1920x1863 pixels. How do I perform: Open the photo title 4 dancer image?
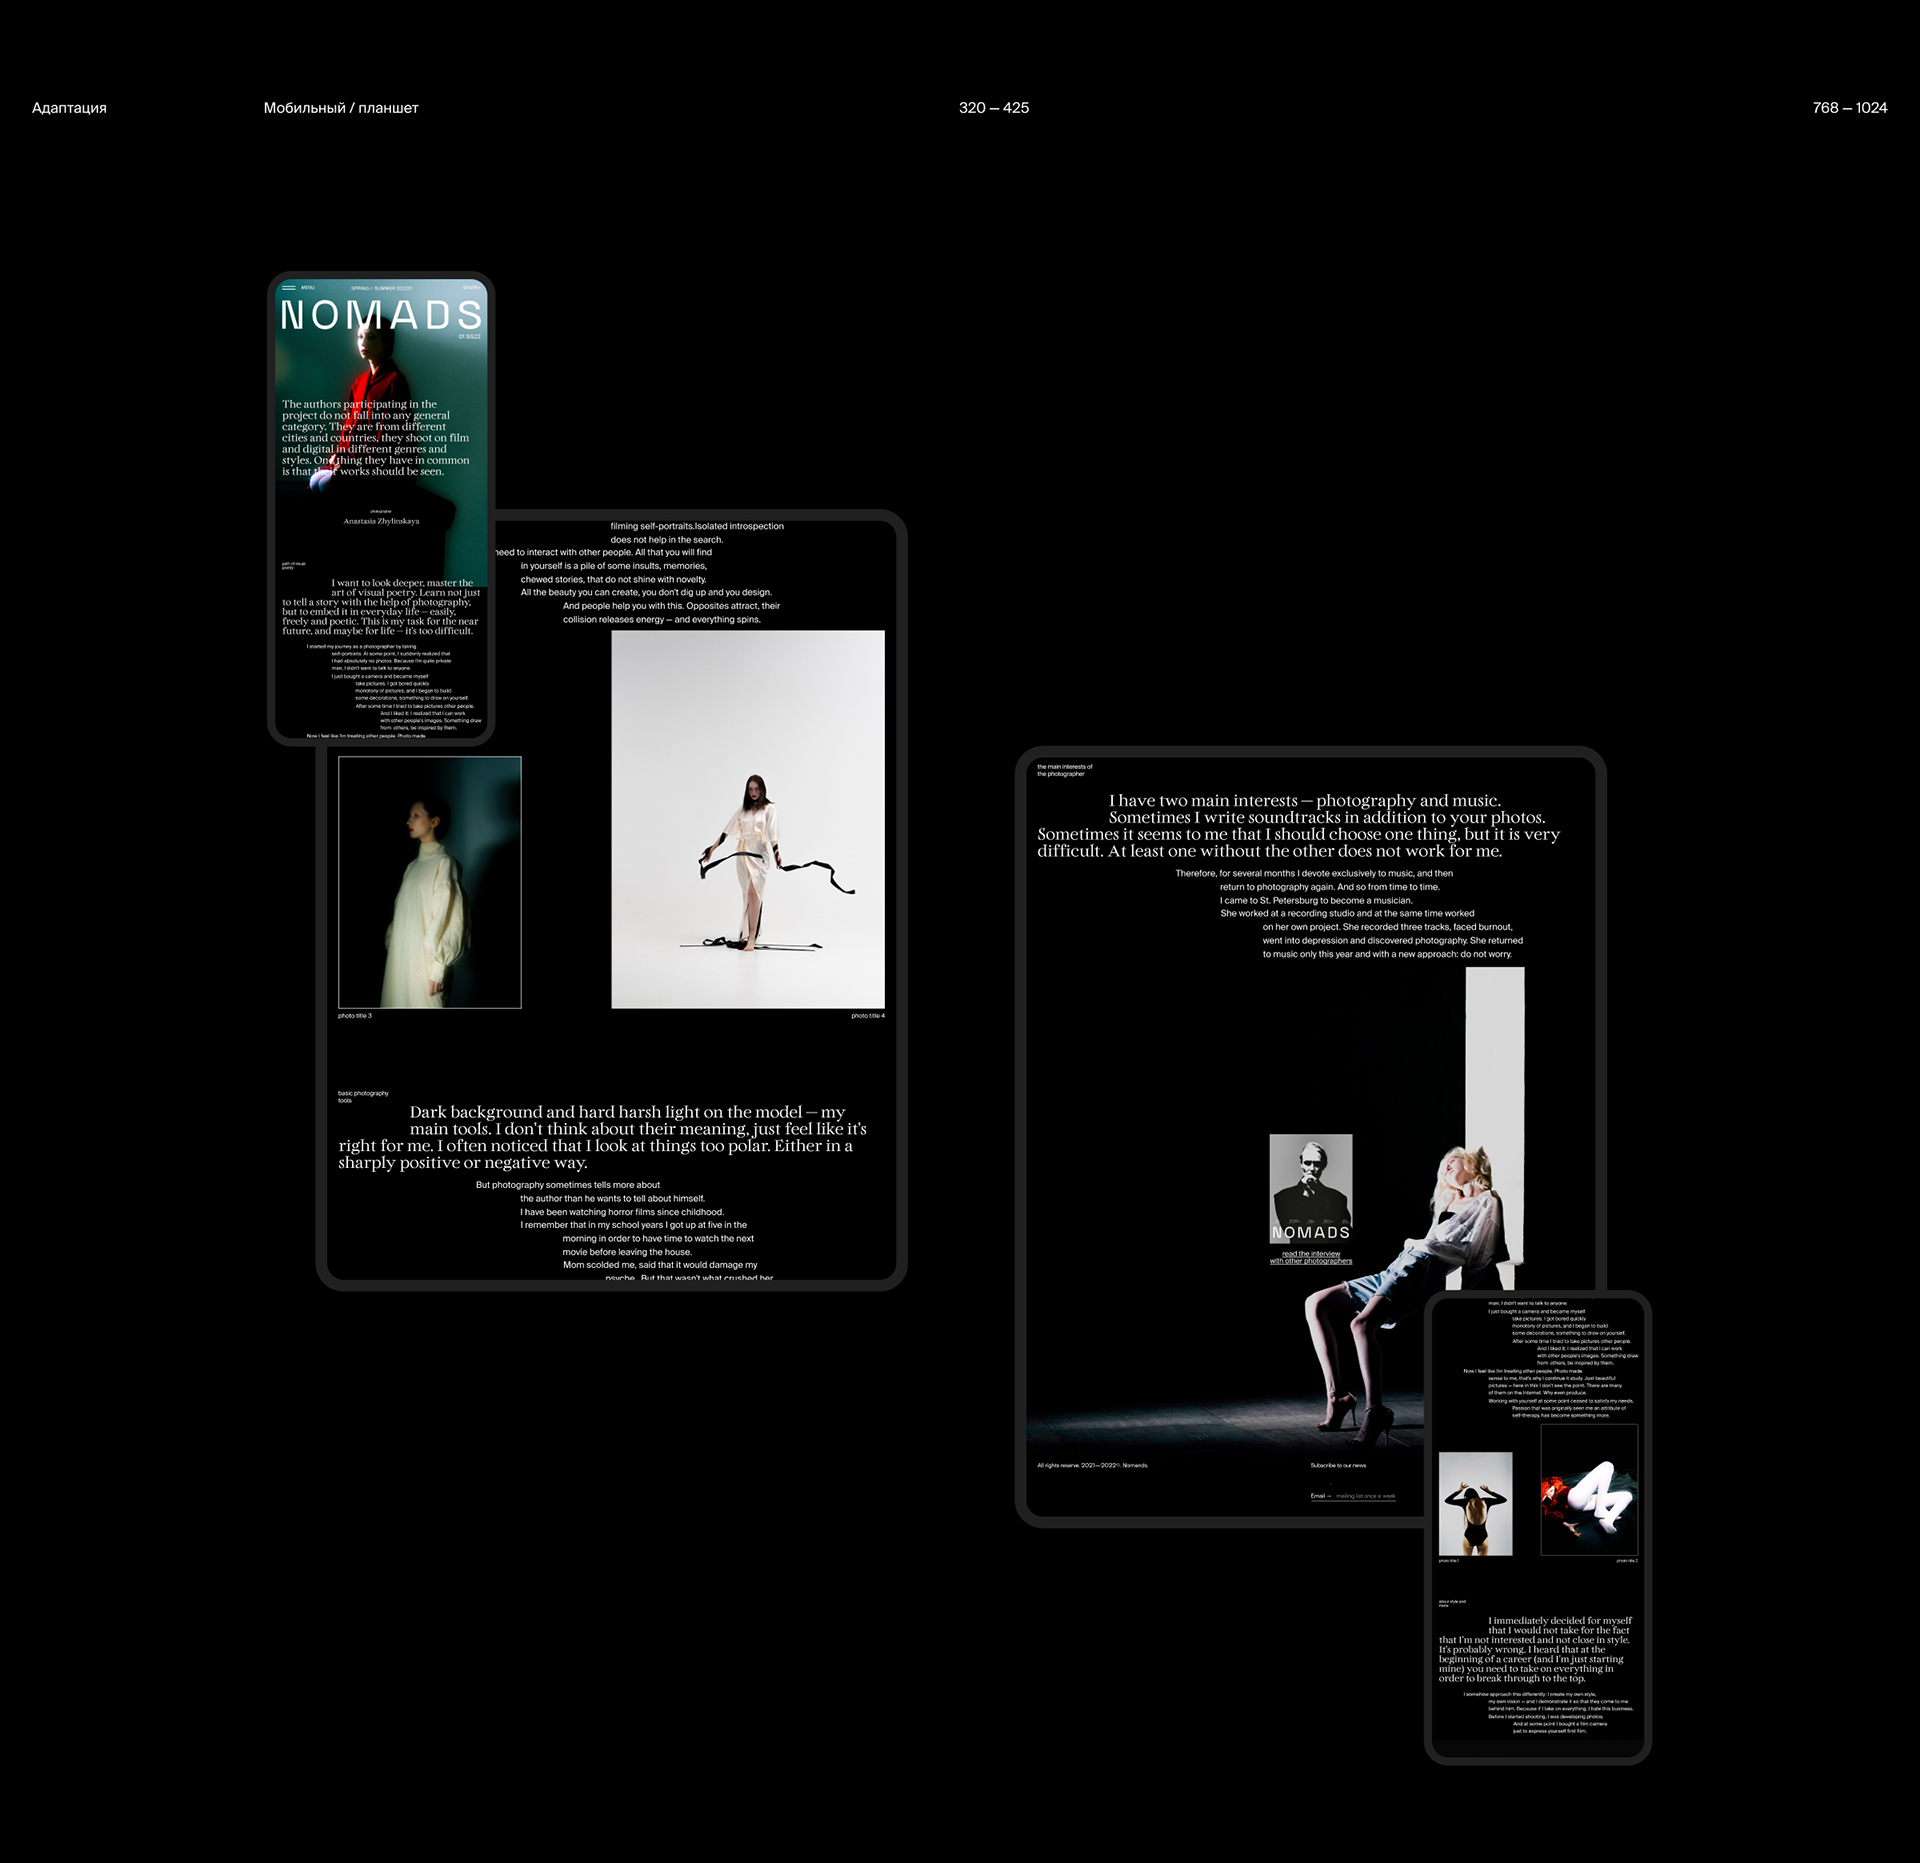tap(748, 819)
